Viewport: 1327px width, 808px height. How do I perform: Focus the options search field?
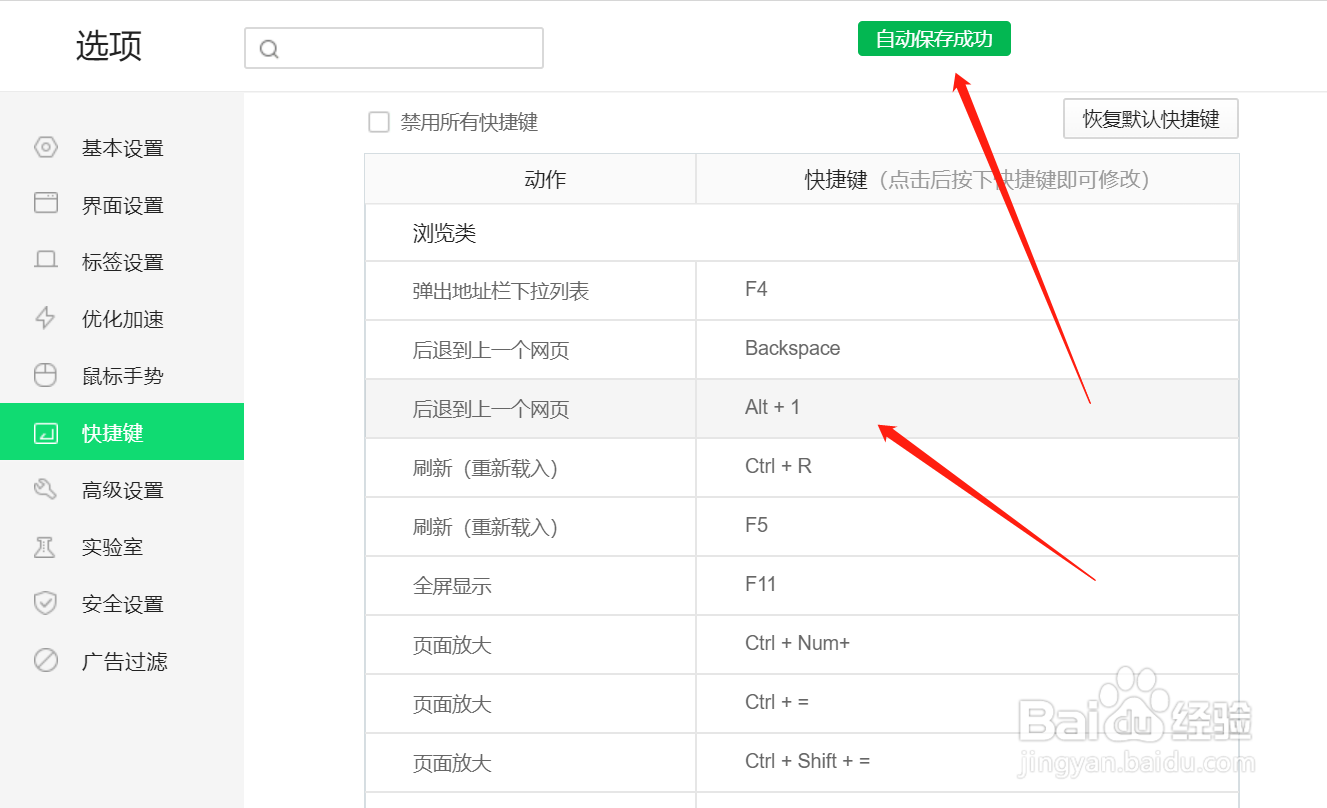[394, 48]
